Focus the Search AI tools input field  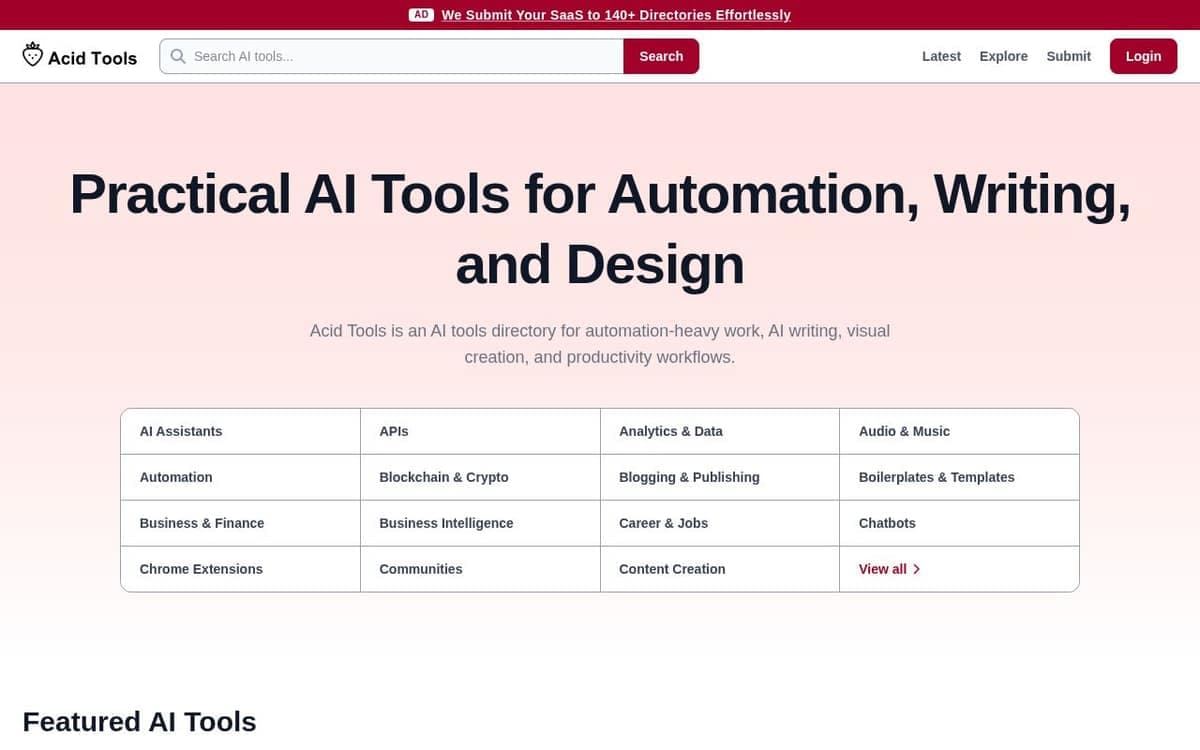[392, 56]
